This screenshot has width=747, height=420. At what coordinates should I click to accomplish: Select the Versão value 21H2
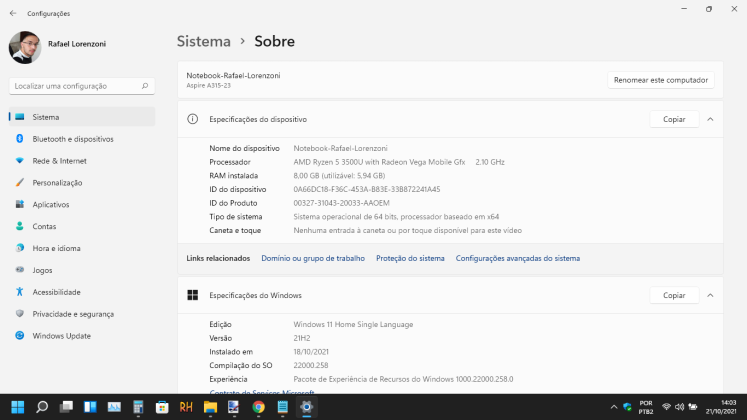point(302,339)
